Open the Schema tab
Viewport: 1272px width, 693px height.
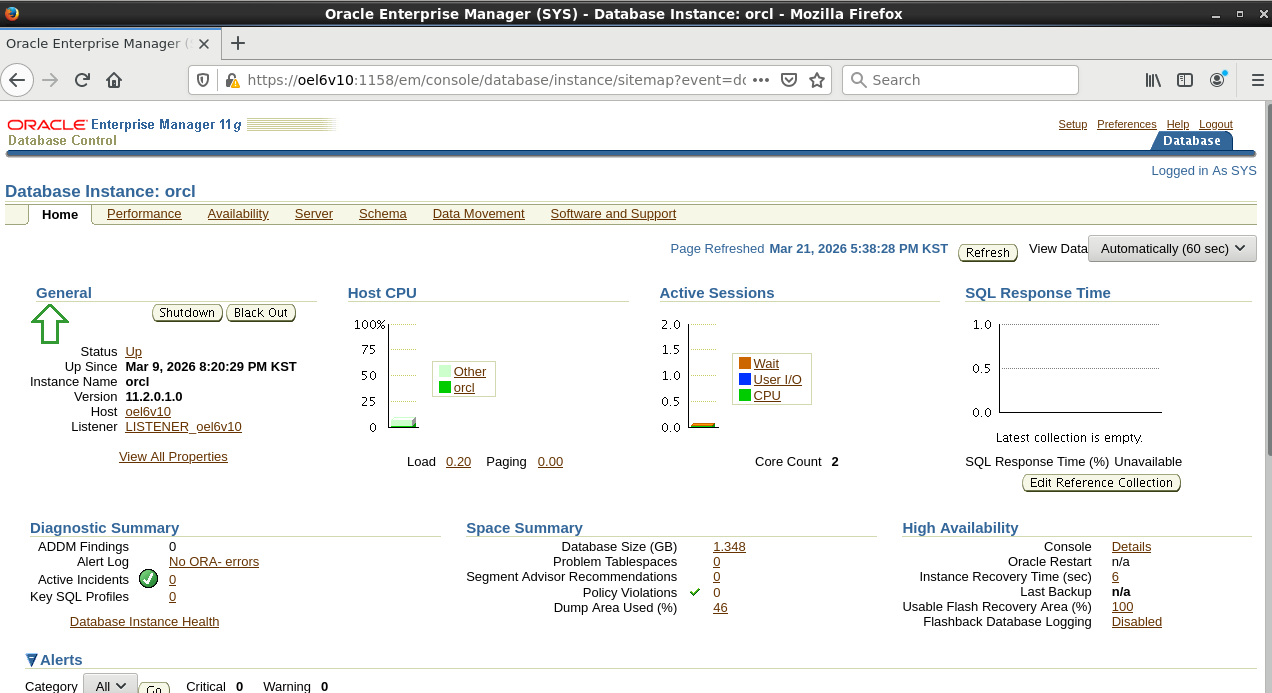[383, 214]
